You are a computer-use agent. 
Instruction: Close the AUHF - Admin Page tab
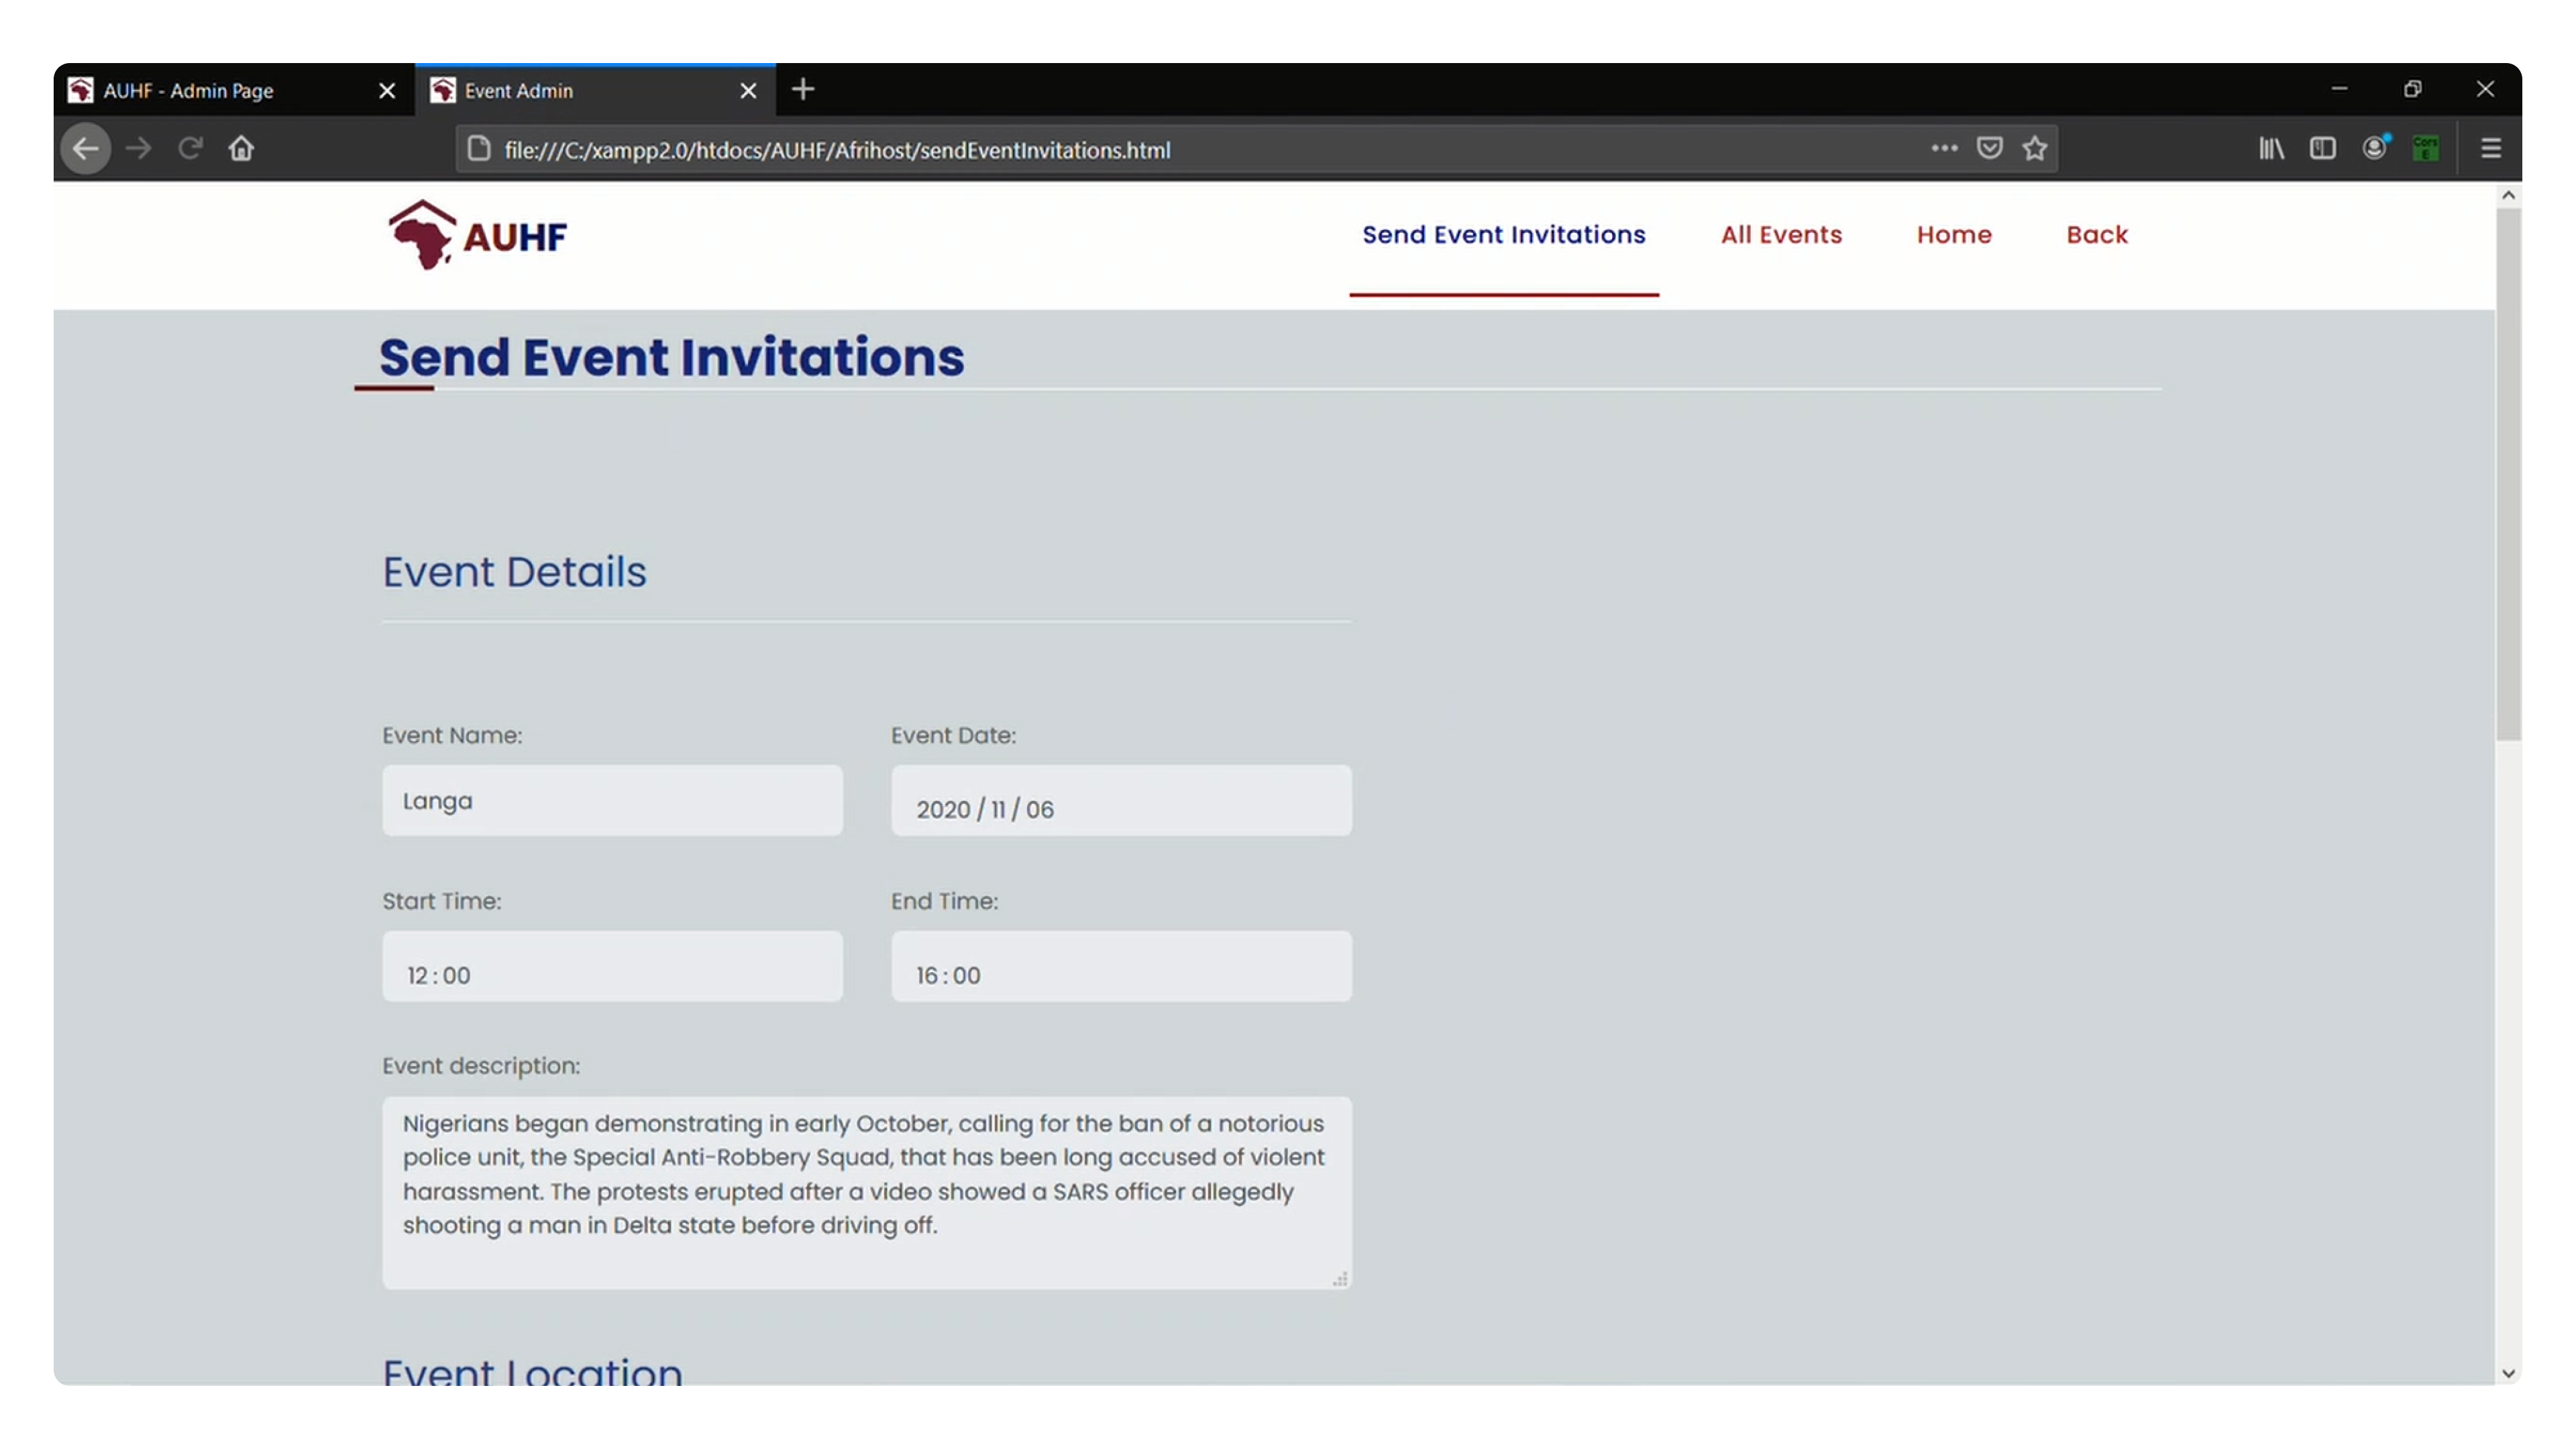387,91
